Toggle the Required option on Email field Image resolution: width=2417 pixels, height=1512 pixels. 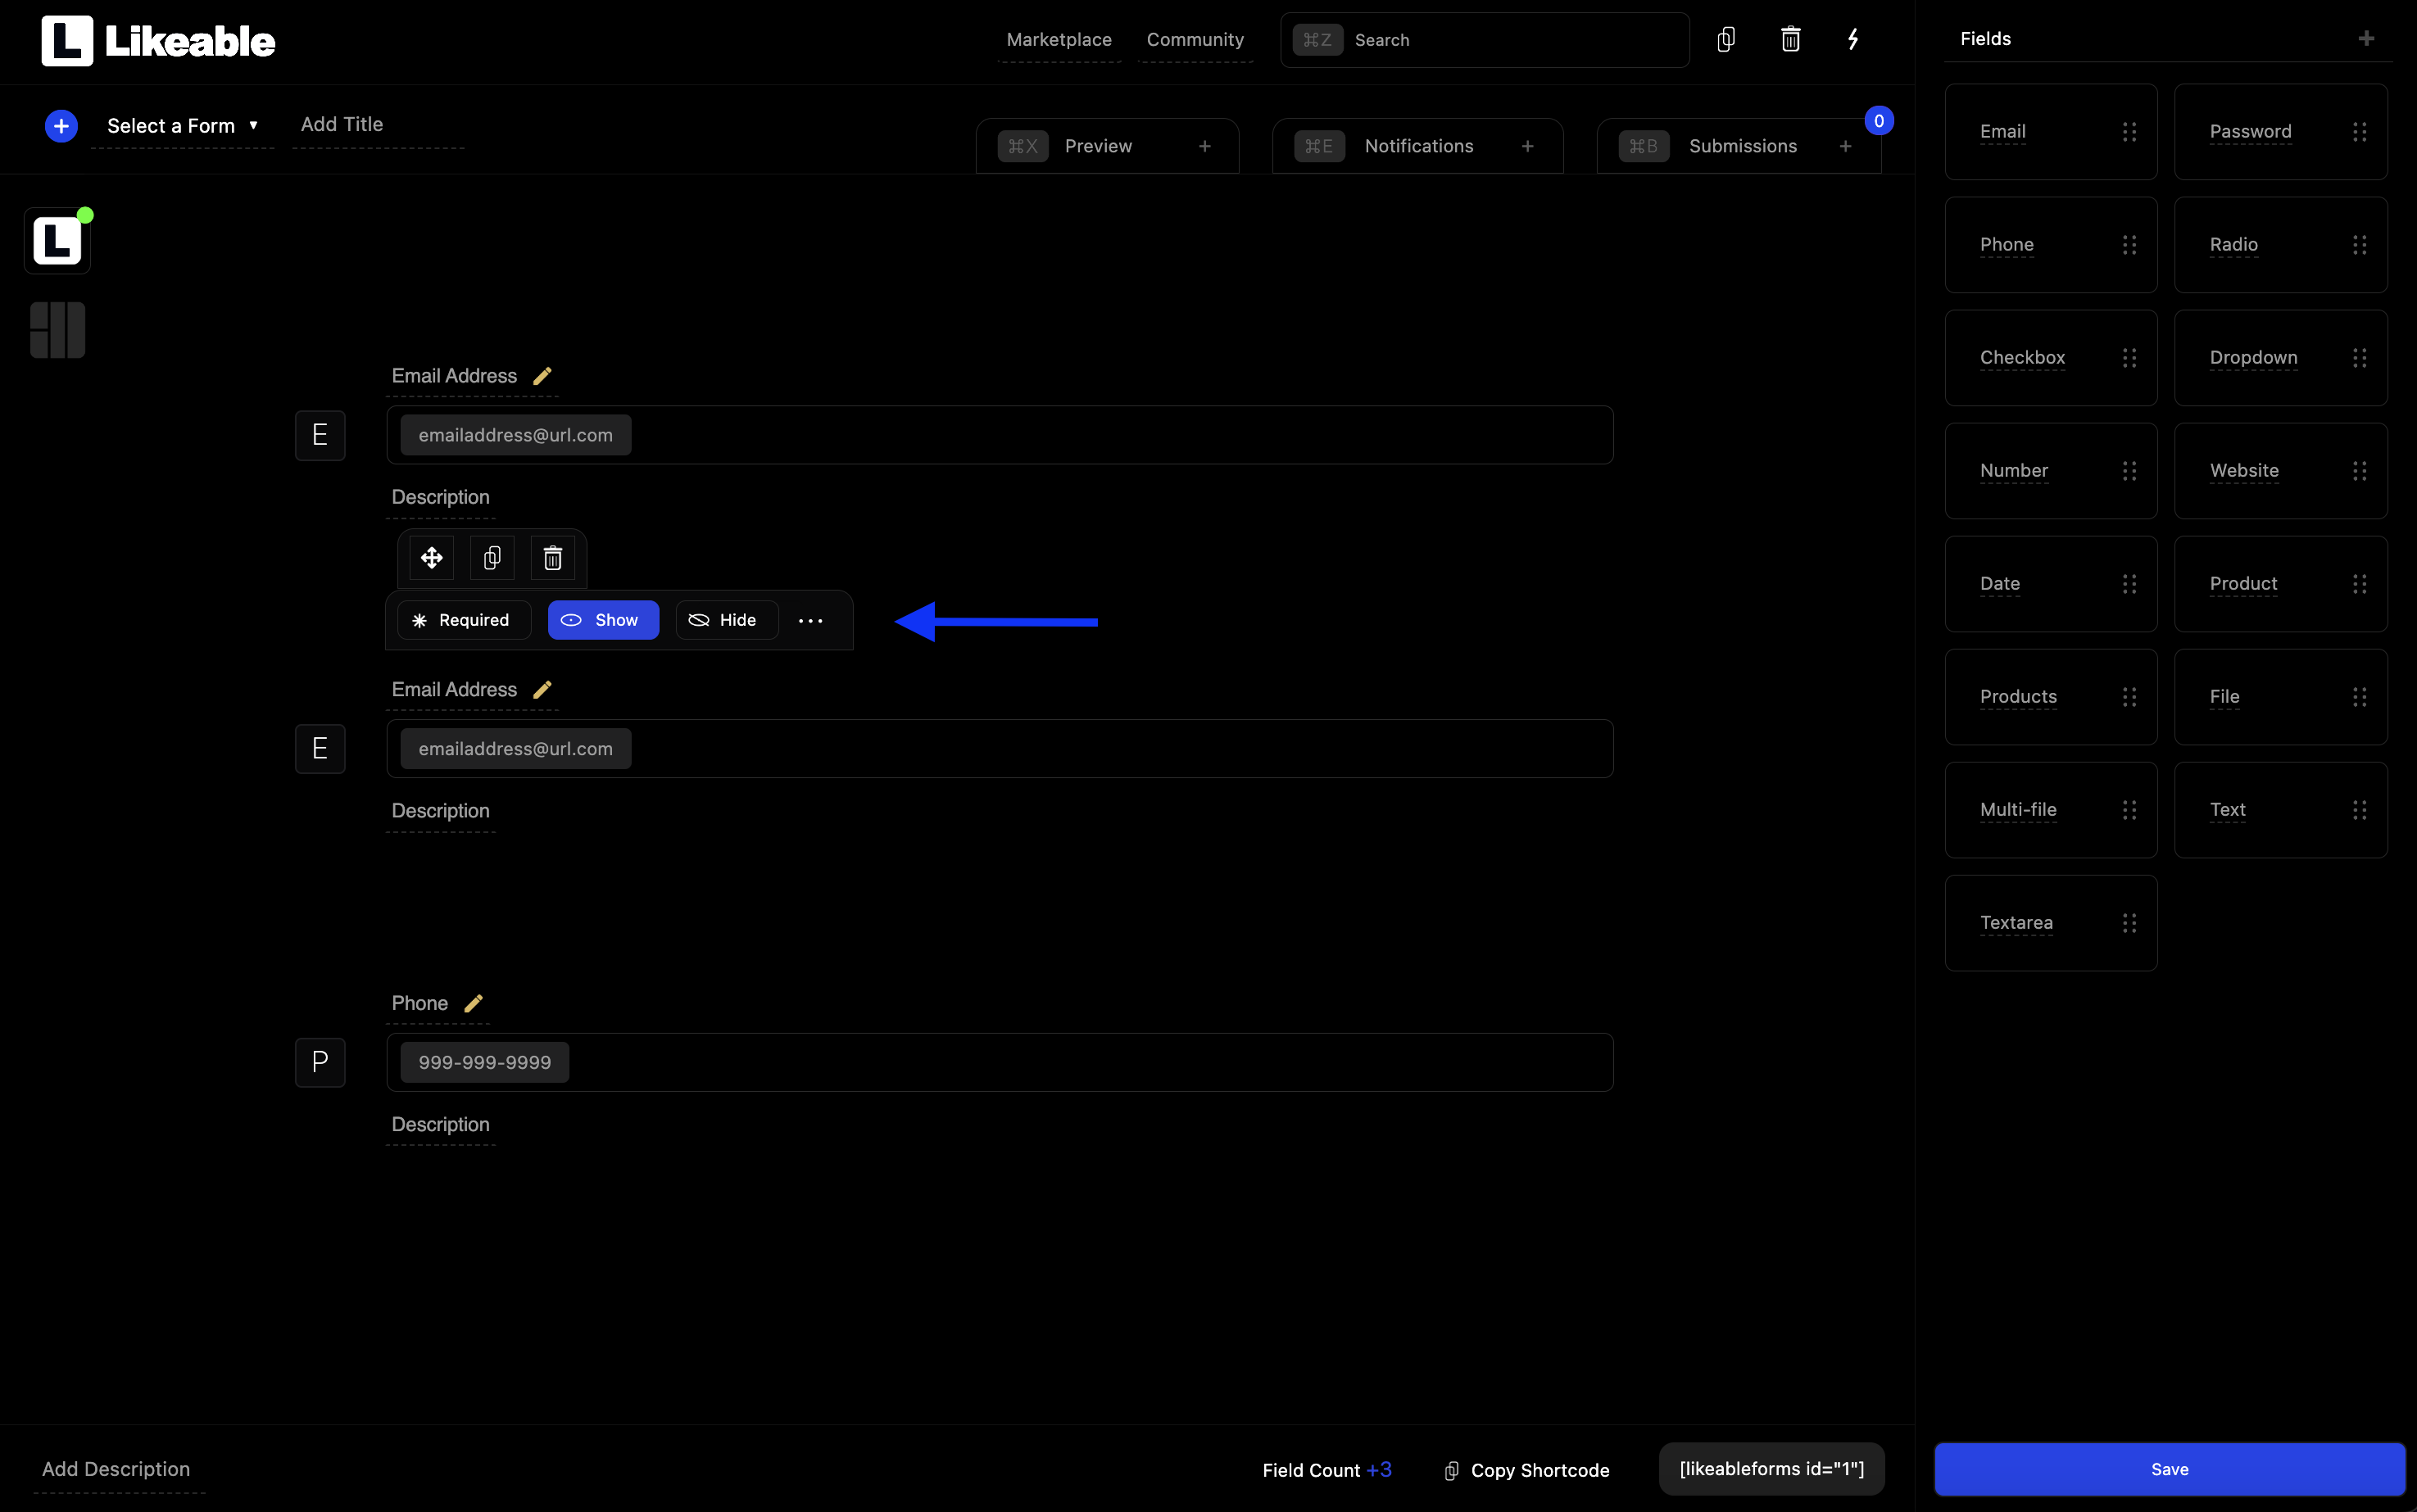pos(460,620)
